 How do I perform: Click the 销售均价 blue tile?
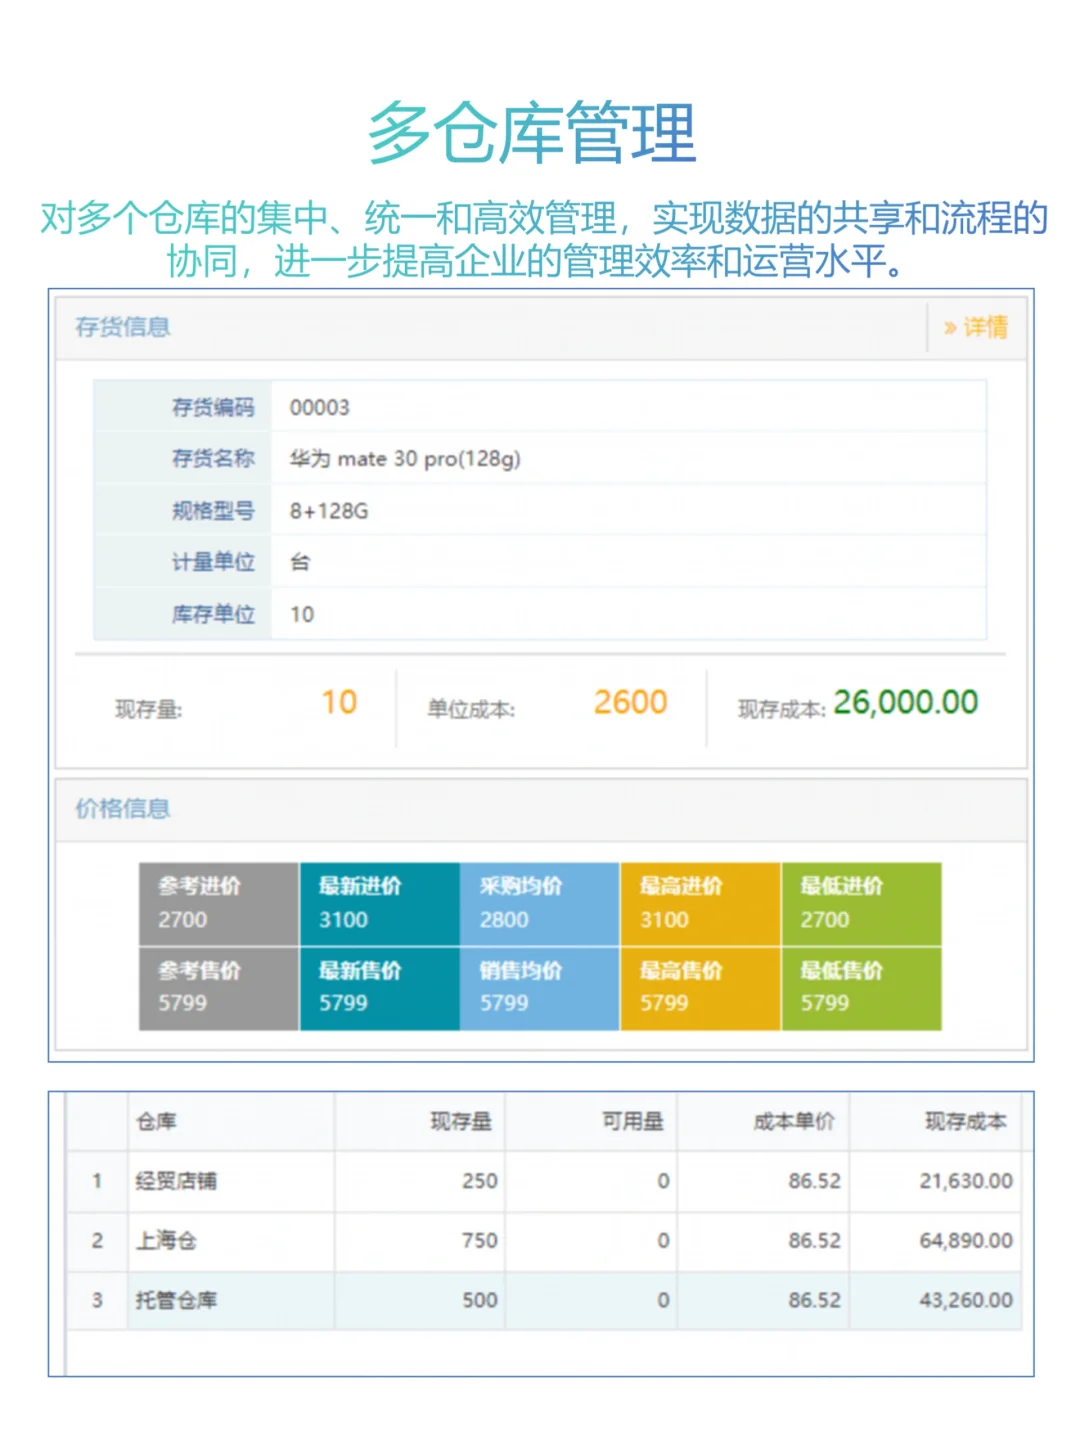(x=539, y=986)
